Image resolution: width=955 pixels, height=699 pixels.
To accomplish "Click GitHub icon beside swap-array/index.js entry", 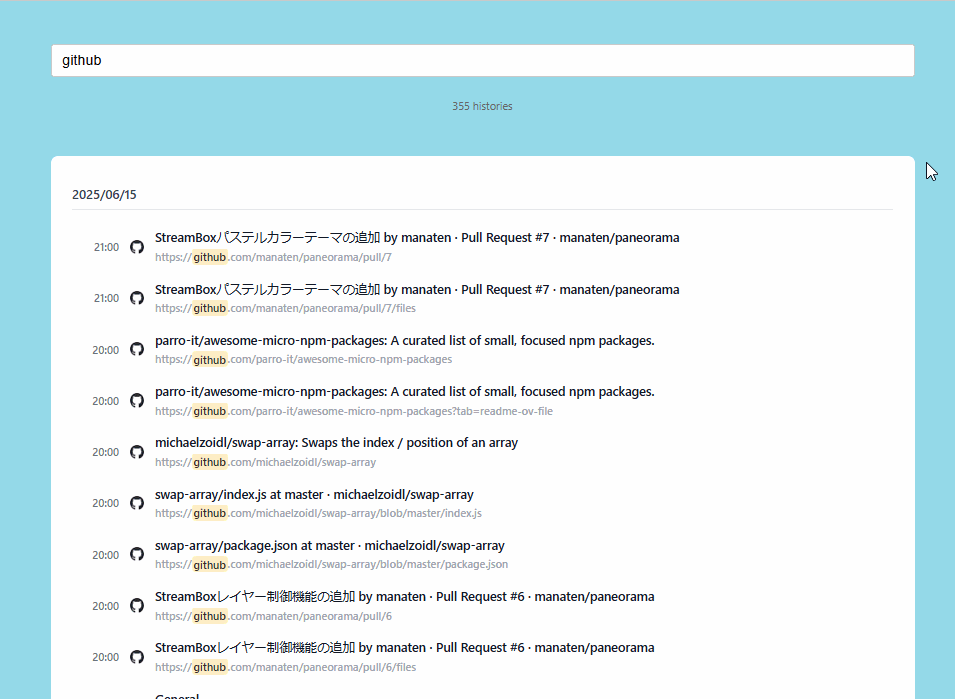I will [x=137, y=503].
